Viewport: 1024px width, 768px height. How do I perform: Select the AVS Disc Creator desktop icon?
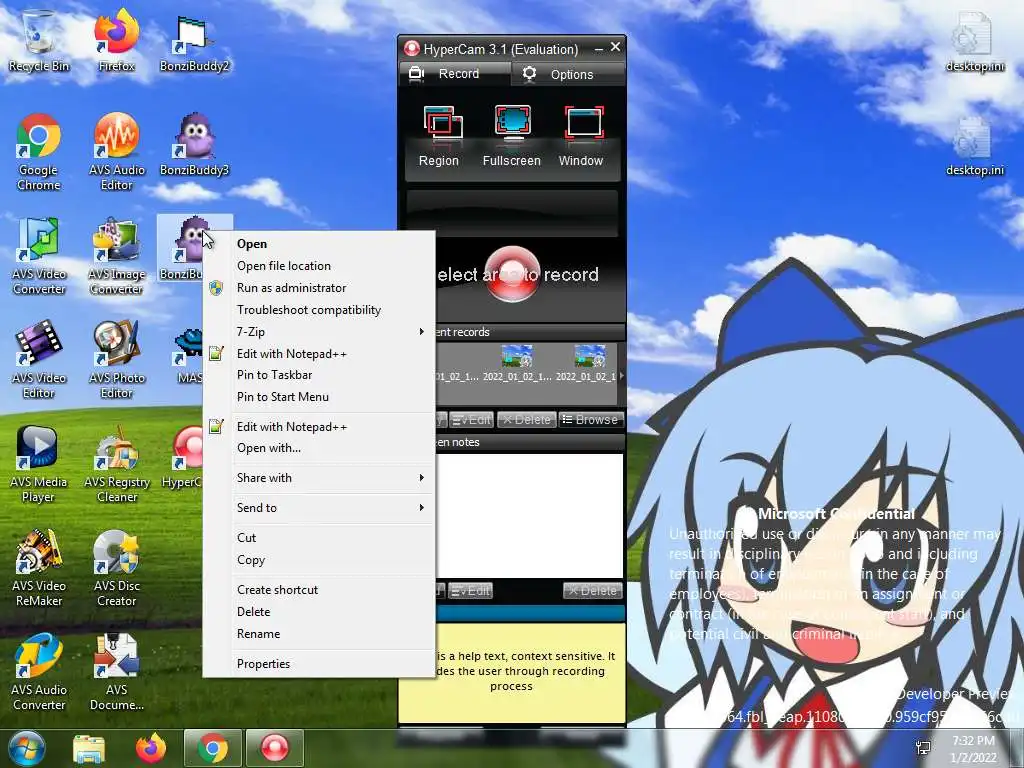[x=116, y=568]
